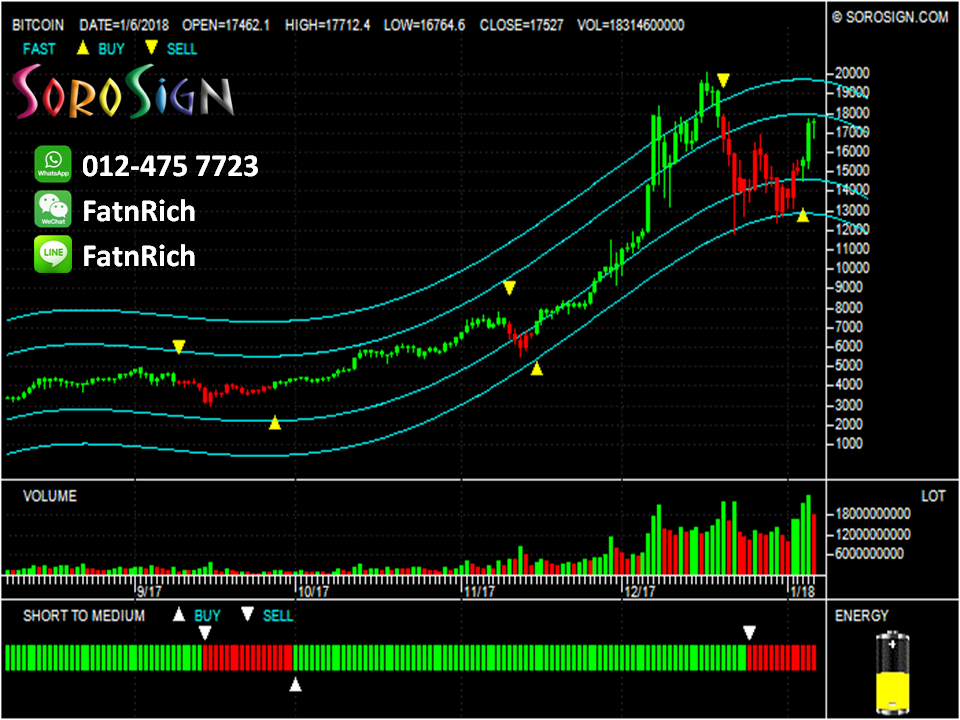Click the SHORT TO MEDIUM label
The image size is (960, 720).
(x=84, y=616)
